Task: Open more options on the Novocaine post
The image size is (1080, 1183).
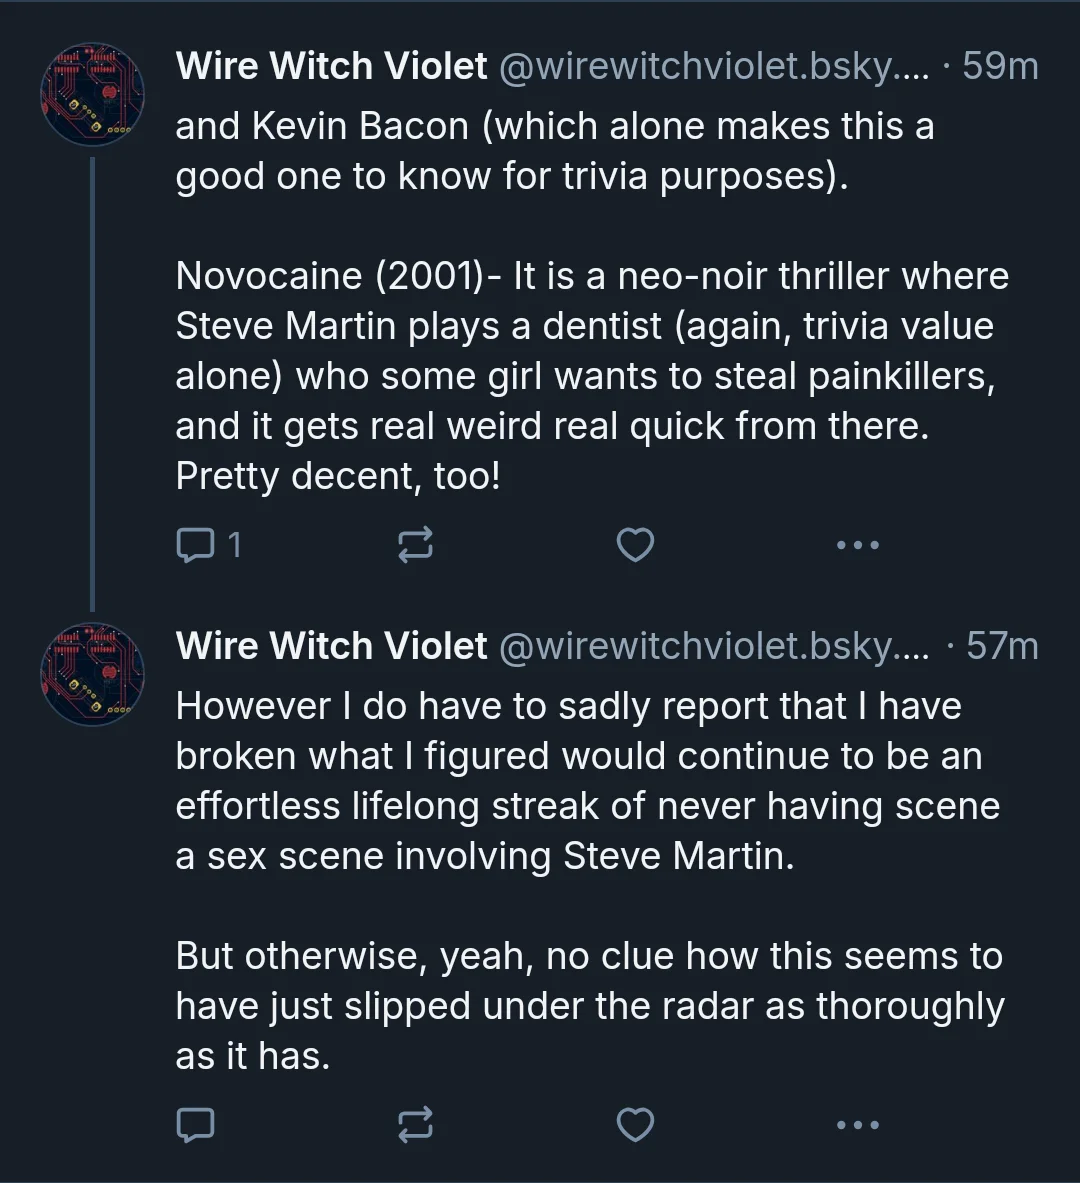Action: click(x=858, y=545)
